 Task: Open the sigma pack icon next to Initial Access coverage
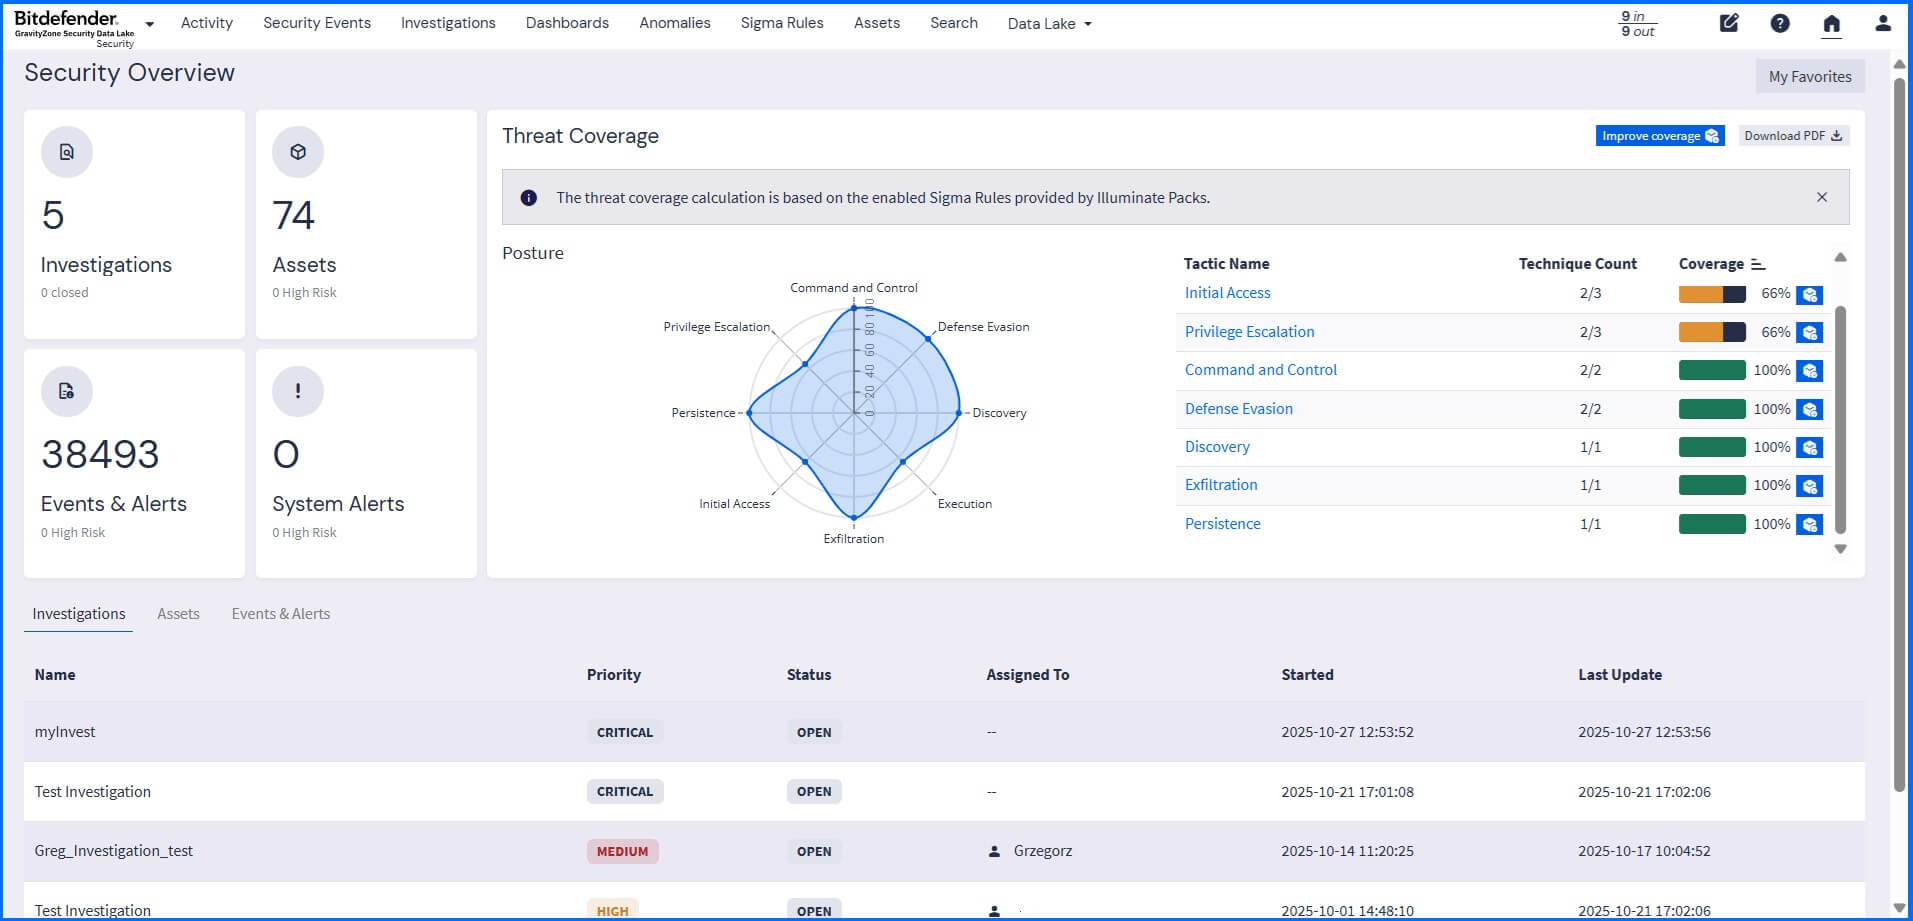[x=1810, y=294]
